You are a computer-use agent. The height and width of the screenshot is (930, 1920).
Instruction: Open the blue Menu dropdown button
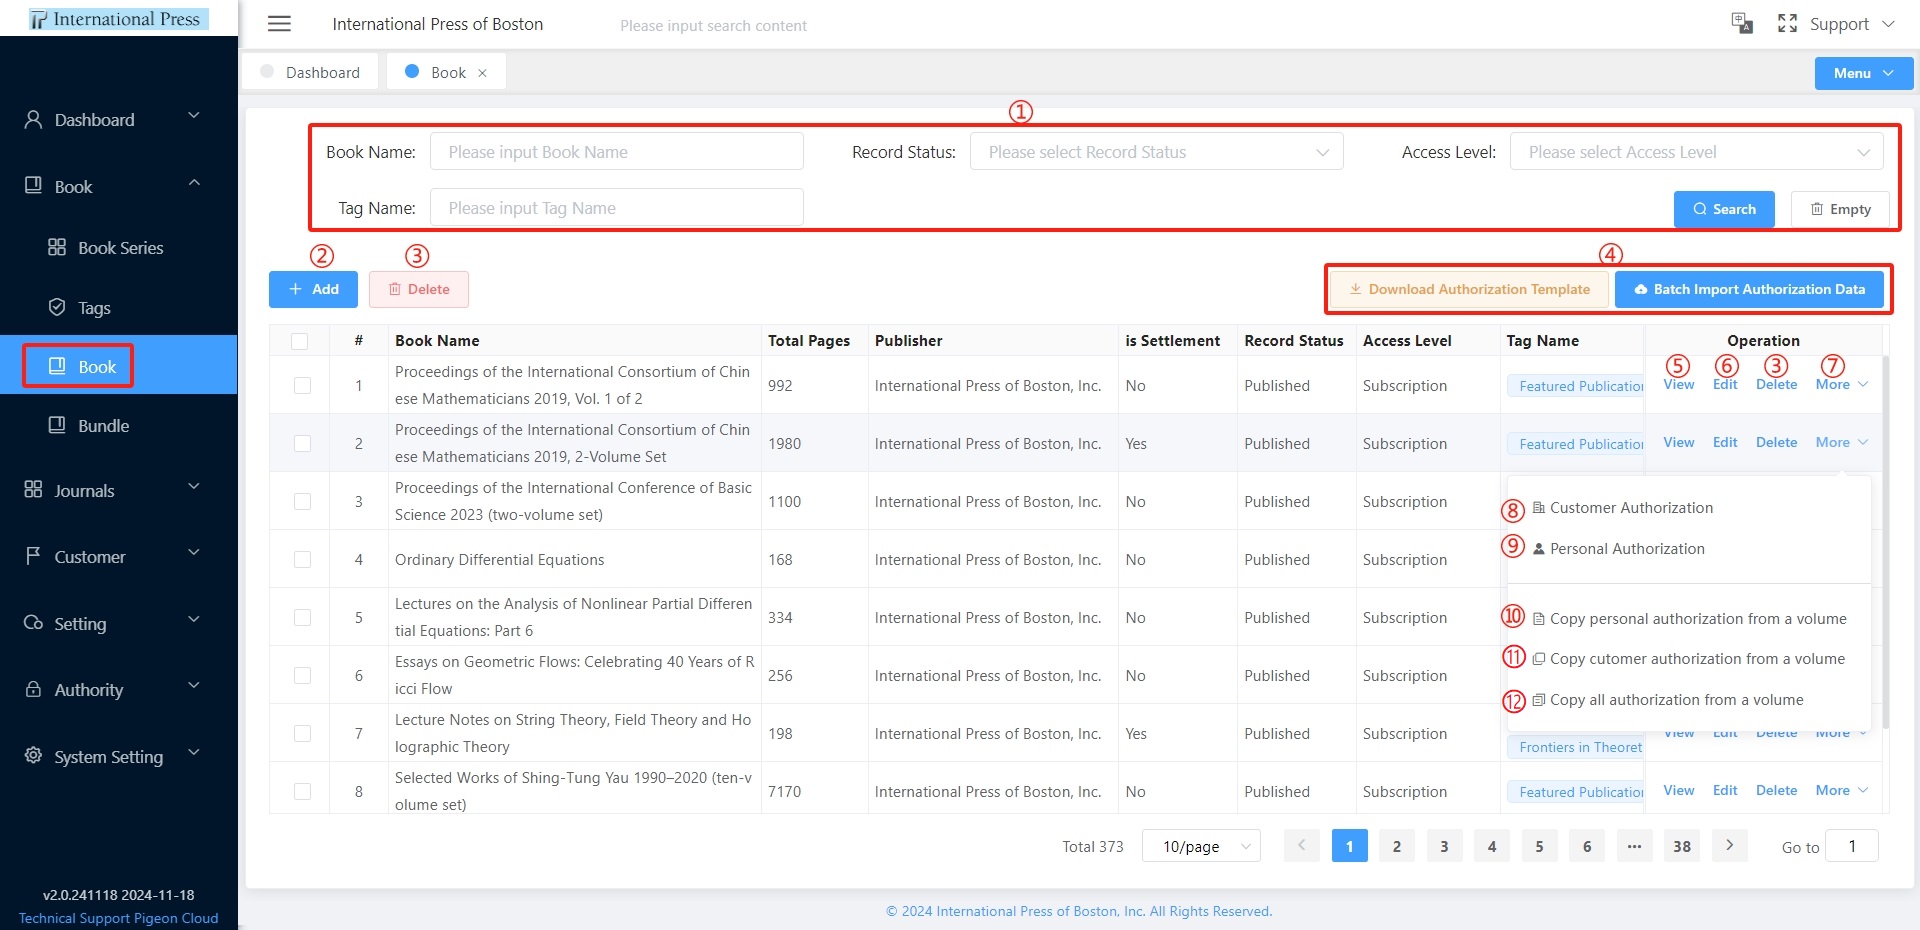coord(1863,73)
